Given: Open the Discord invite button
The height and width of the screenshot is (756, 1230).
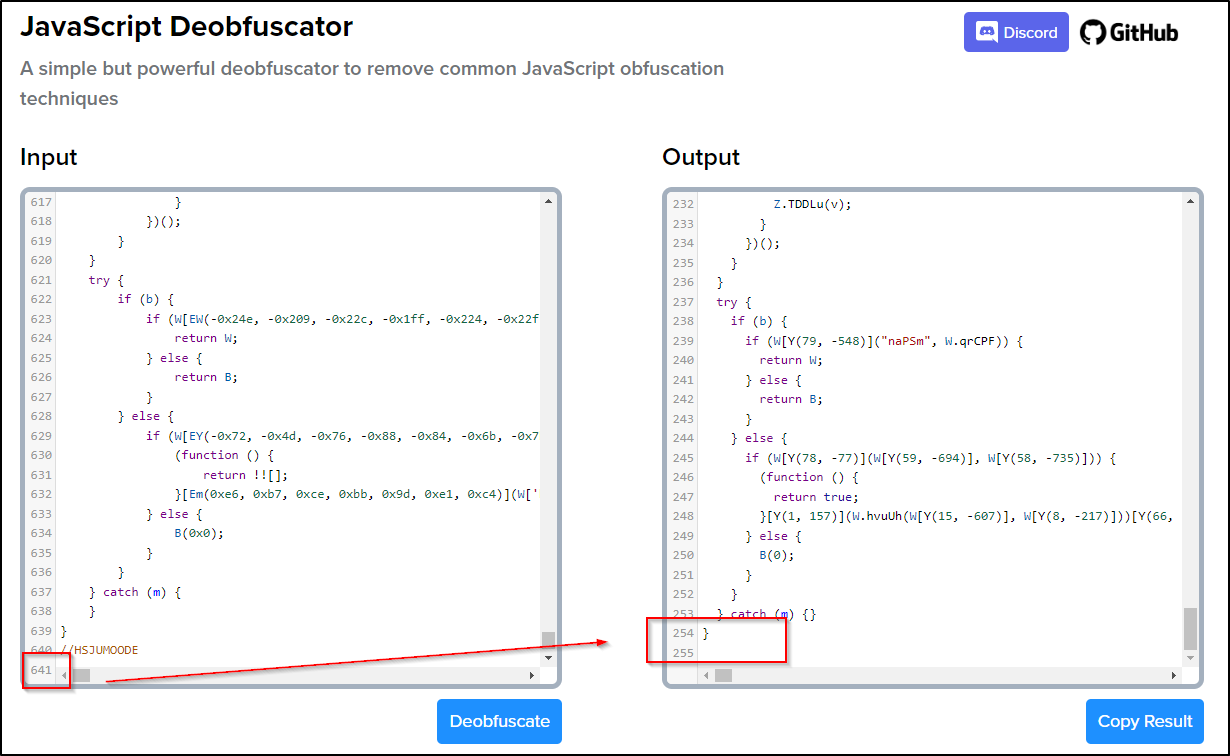Looking at the screenshot, I should (1015, 32).
